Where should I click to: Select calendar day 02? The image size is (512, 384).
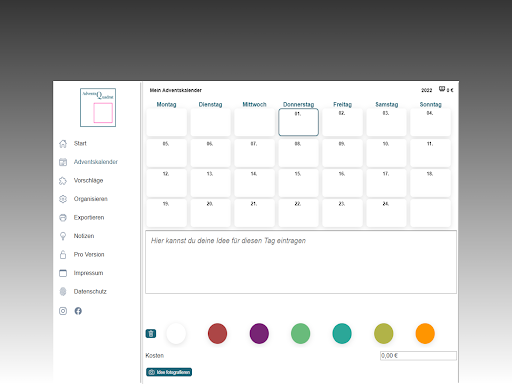point(342,122)
